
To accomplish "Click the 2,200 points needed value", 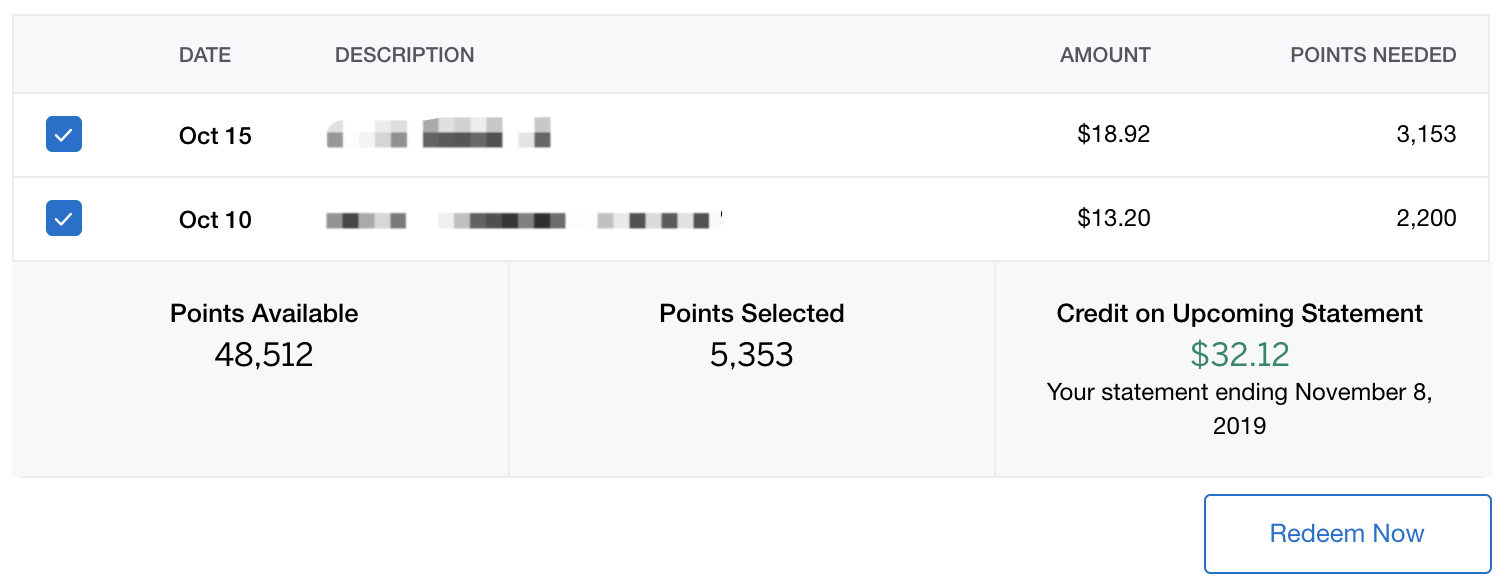I will pyautogui.click(x=1427, y=218).
